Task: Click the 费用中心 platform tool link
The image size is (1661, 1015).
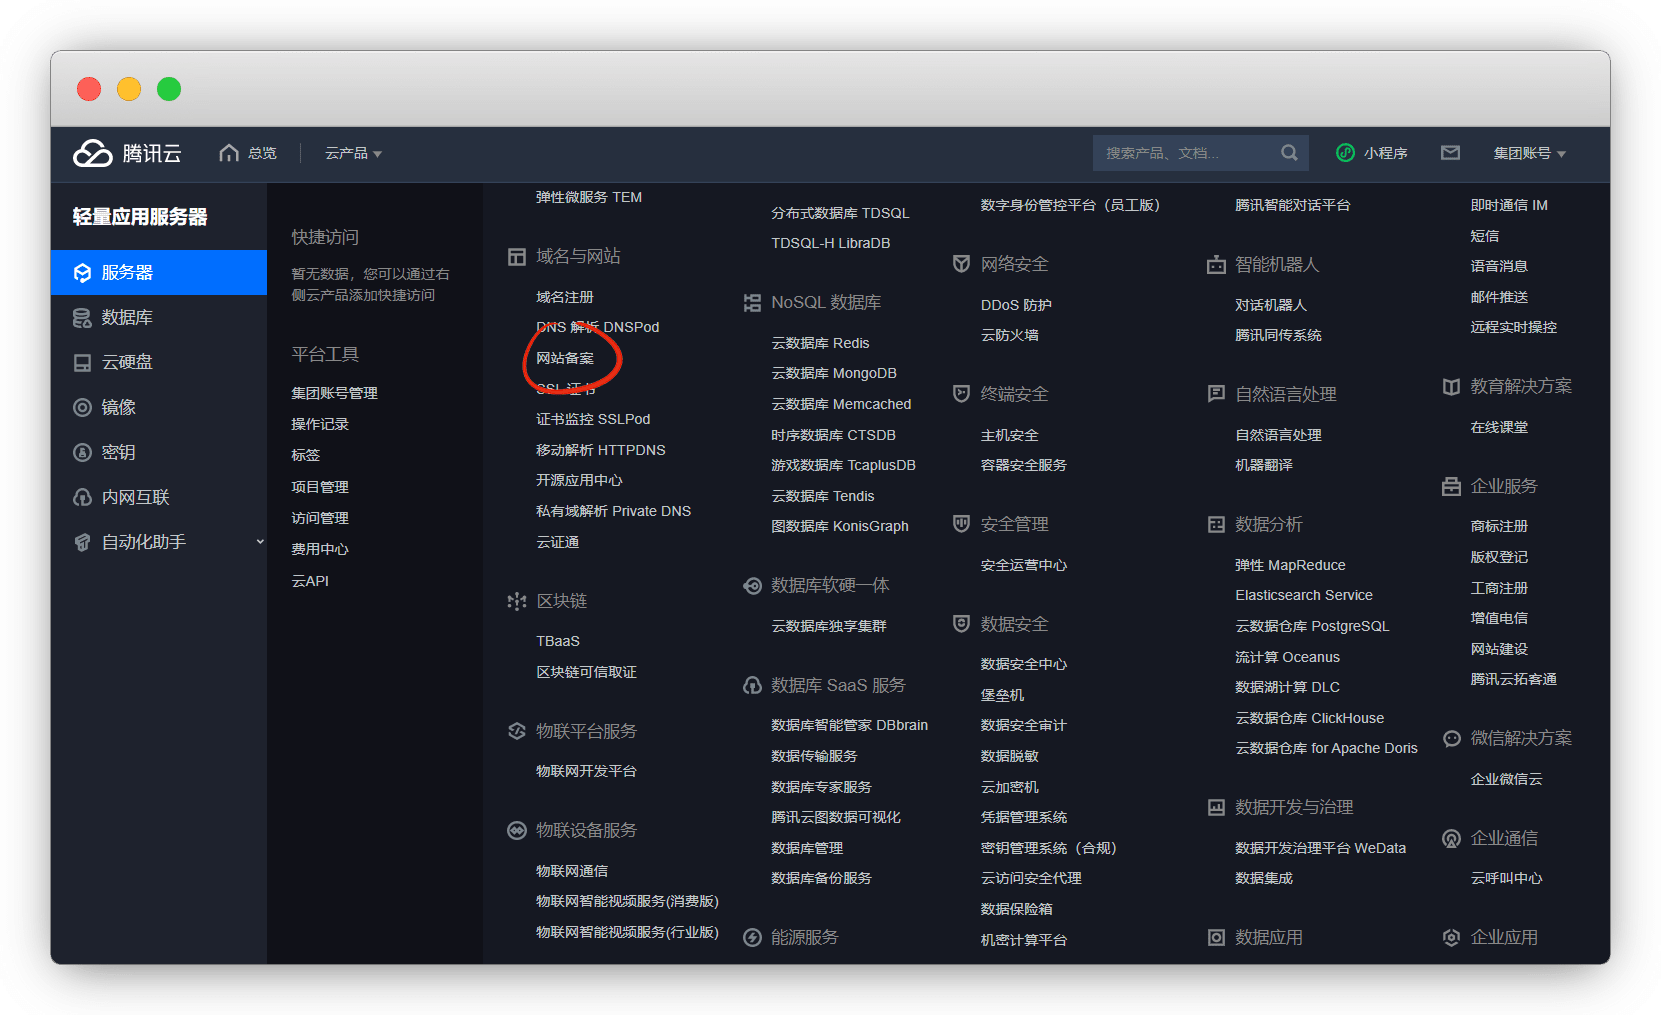Action: point(320,549)
